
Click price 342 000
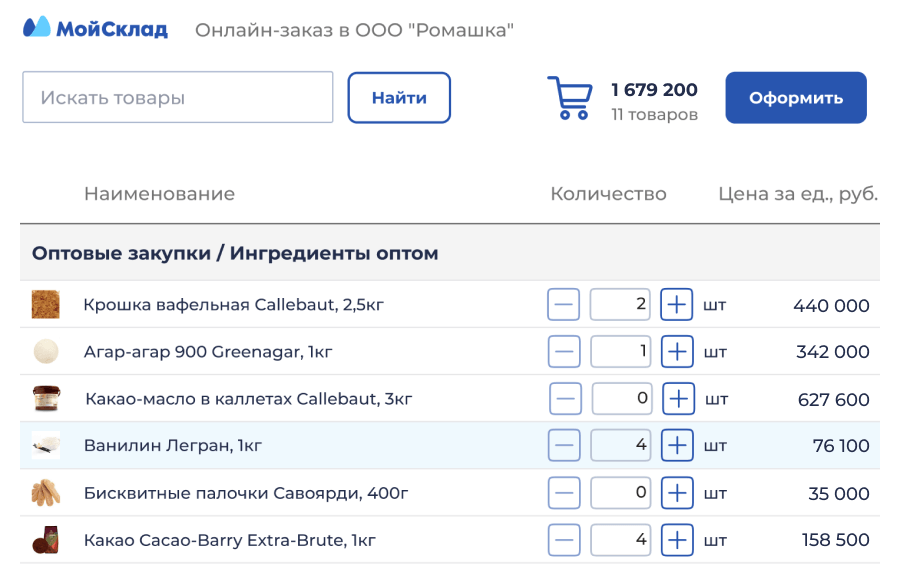832,351
